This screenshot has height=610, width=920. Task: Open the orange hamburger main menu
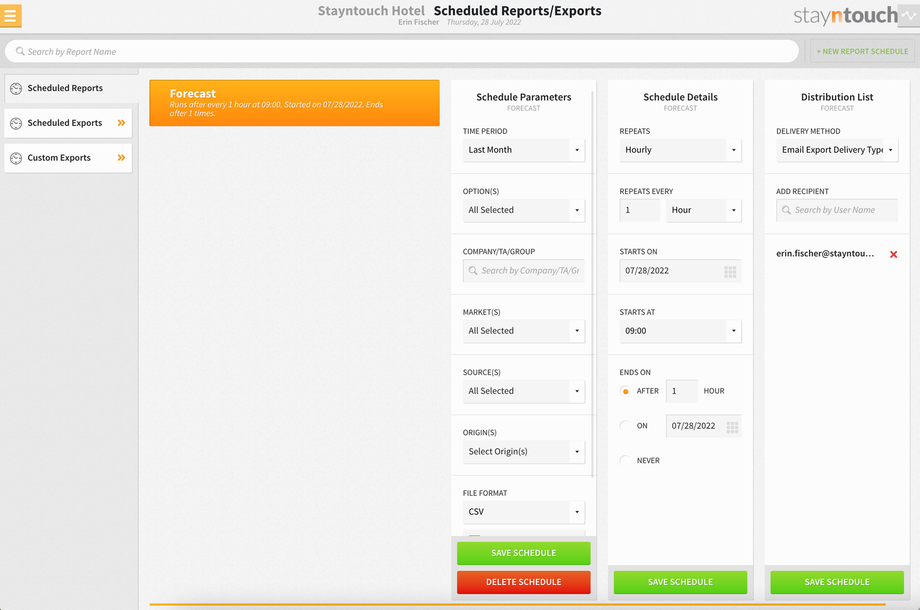pyautogui.click(x=10, y=16)
